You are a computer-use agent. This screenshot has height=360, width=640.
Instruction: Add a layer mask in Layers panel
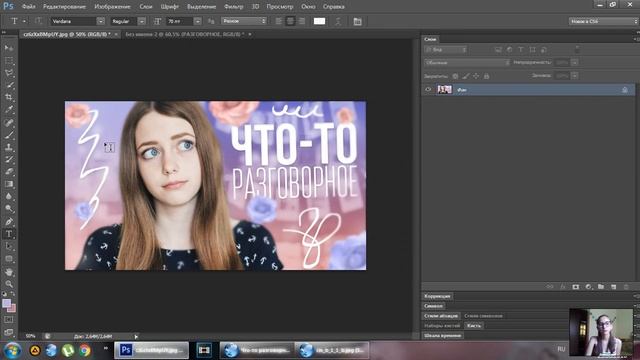point(576,287)
